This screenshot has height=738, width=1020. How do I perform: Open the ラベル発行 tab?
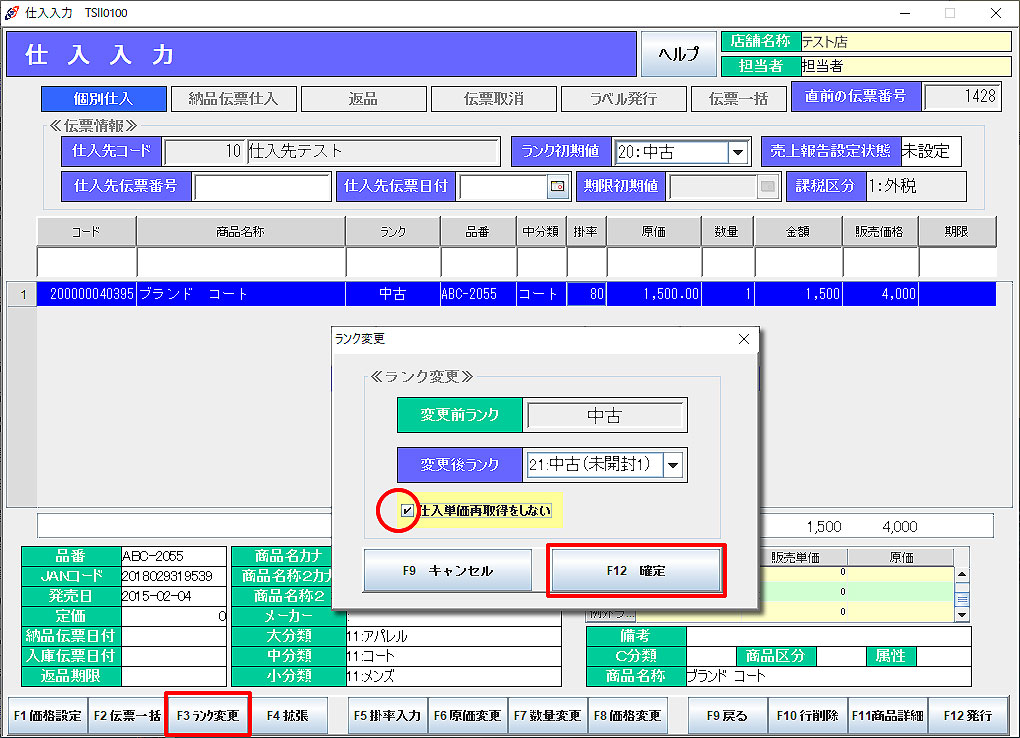click(622, 99)
